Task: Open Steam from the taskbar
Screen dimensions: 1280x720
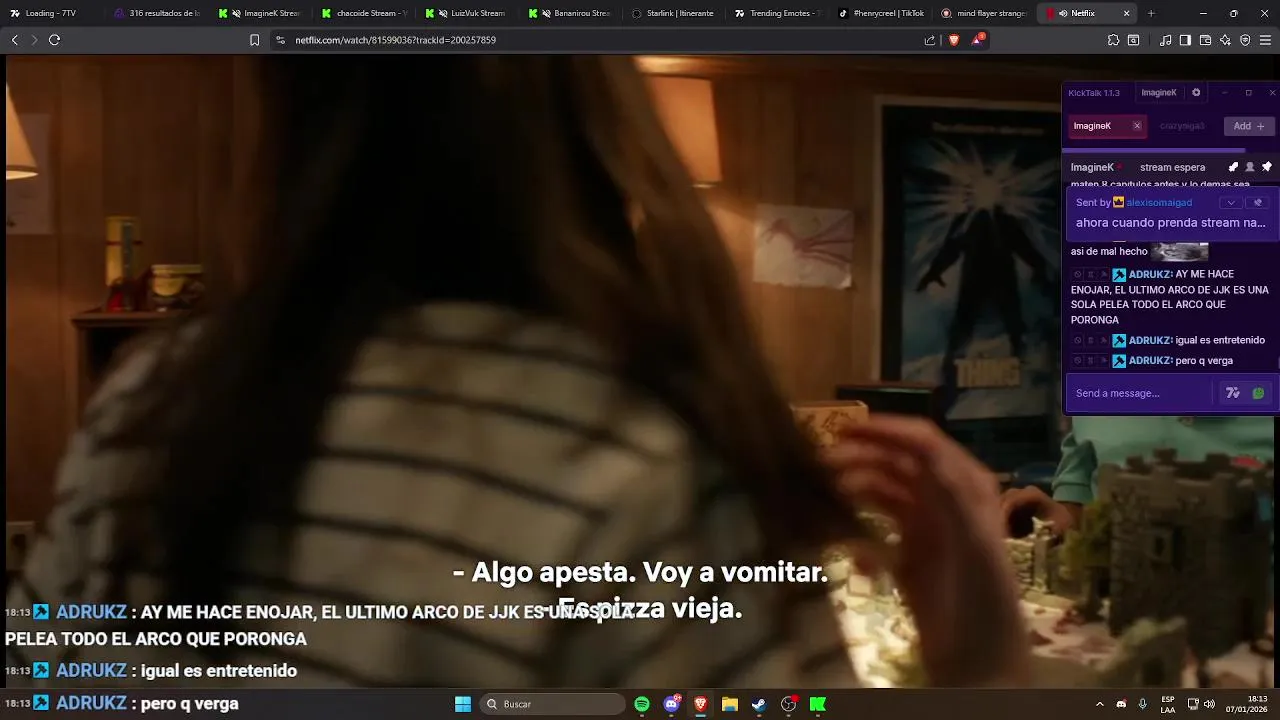Action: click(x=759, y=704)
